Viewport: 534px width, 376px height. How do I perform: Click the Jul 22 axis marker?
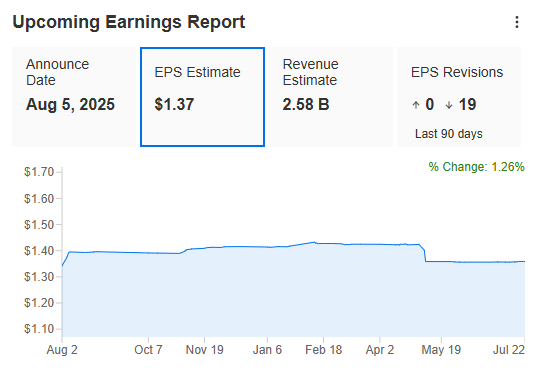click(509, 350)
